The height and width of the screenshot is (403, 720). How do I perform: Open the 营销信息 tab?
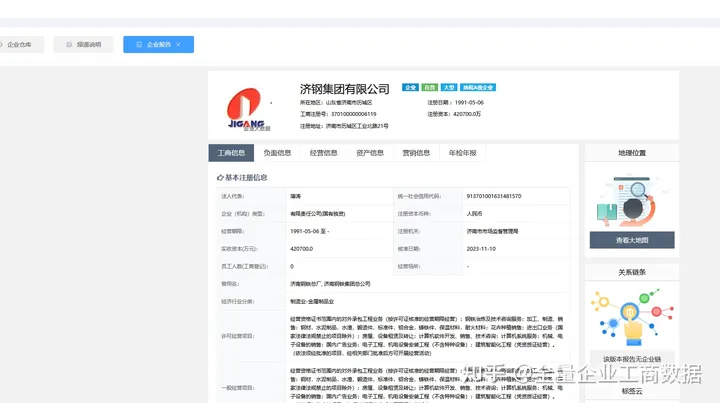point(416,153)
